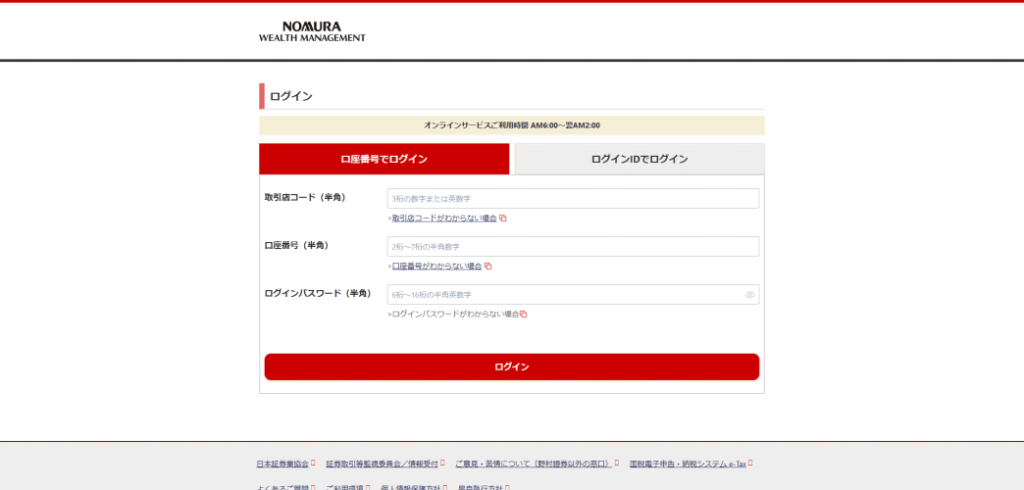Click the Nomura Wealth Management logo

point(312,31)
